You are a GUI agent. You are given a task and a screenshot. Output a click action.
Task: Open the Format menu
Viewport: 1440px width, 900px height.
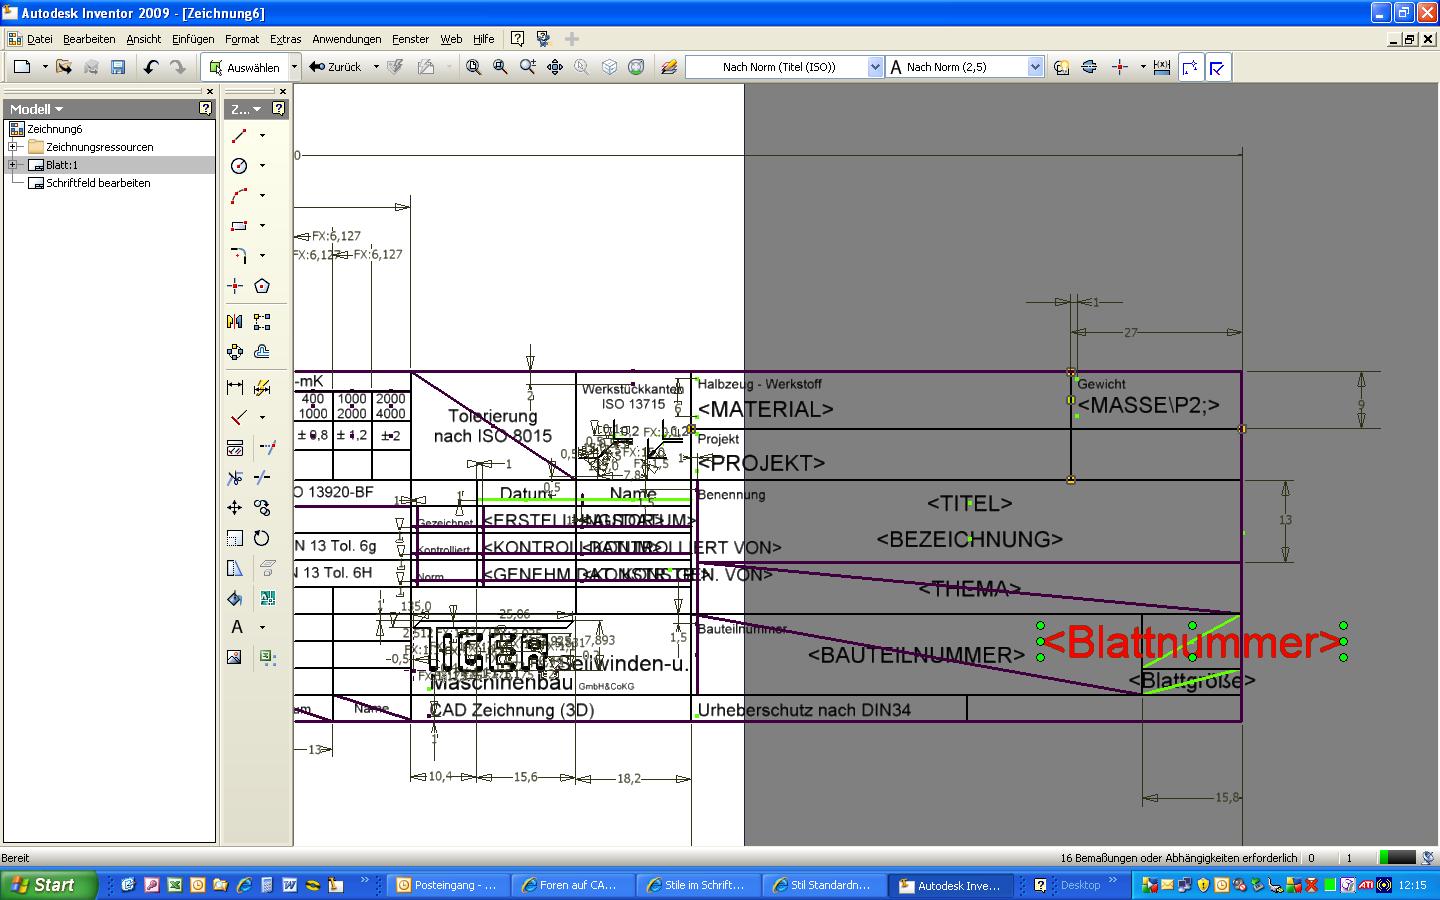242,39
